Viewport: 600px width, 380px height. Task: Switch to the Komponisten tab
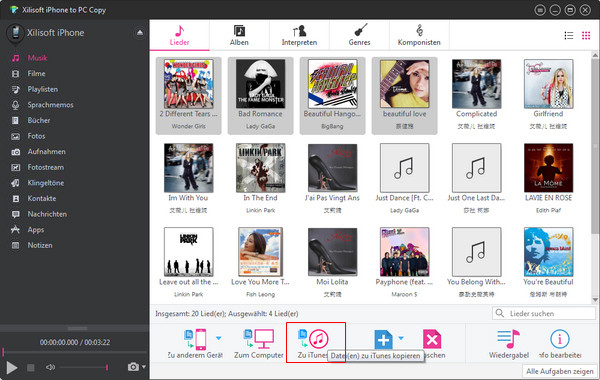click(x=419, y=35)
